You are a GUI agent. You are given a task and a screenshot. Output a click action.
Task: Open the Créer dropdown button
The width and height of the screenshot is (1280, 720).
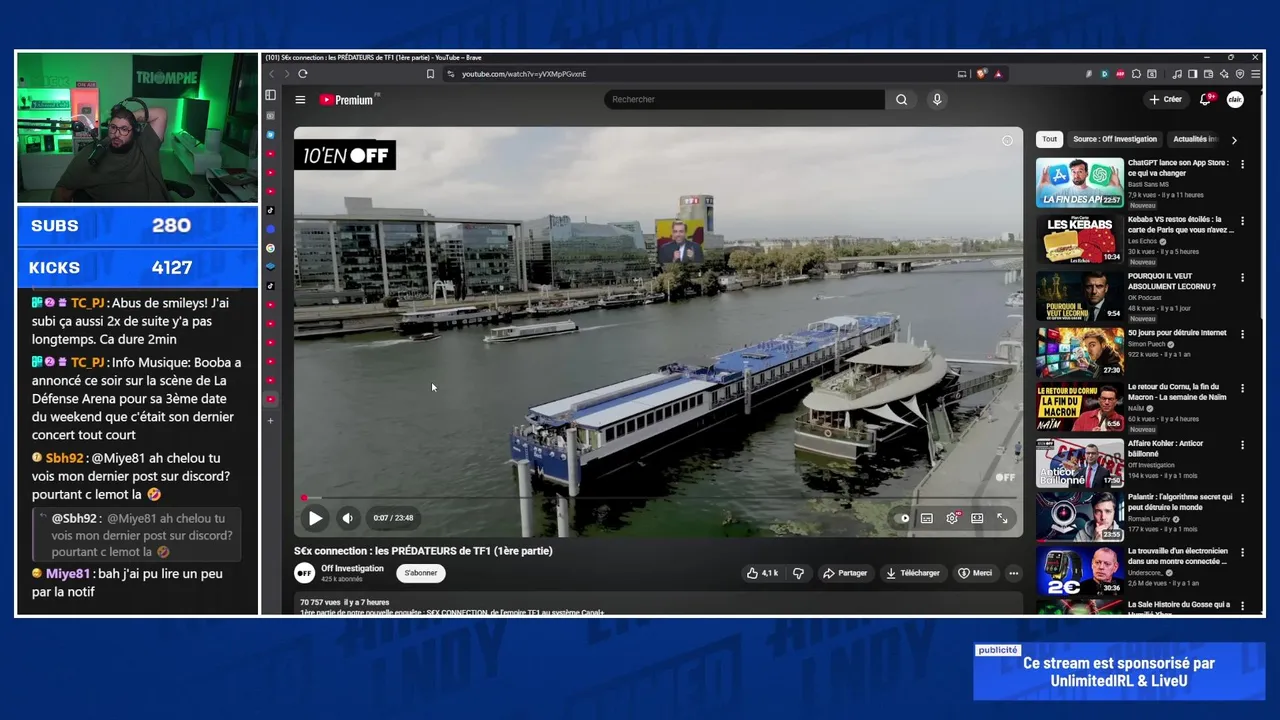pyautogui.click(x=1166, y=99)
